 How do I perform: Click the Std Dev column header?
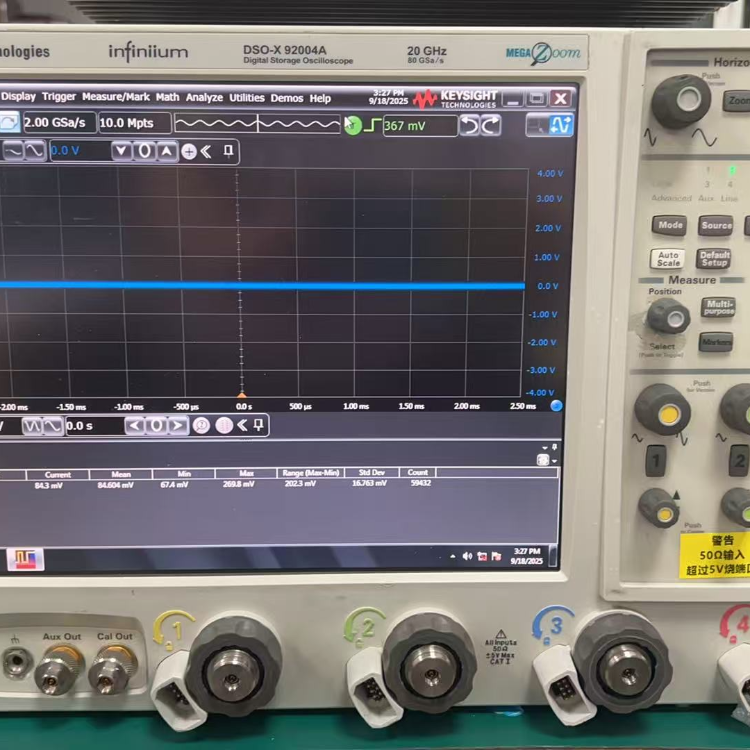click(x=372, y=472)
